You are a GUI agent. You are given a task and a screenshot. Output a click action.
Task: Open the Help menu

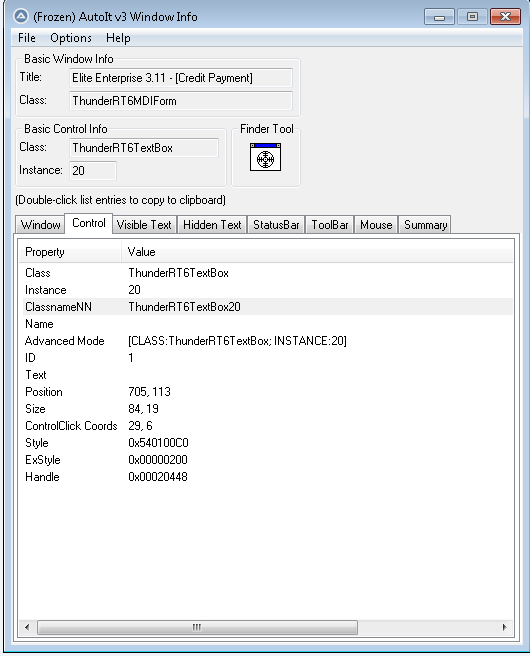(118, 38)
